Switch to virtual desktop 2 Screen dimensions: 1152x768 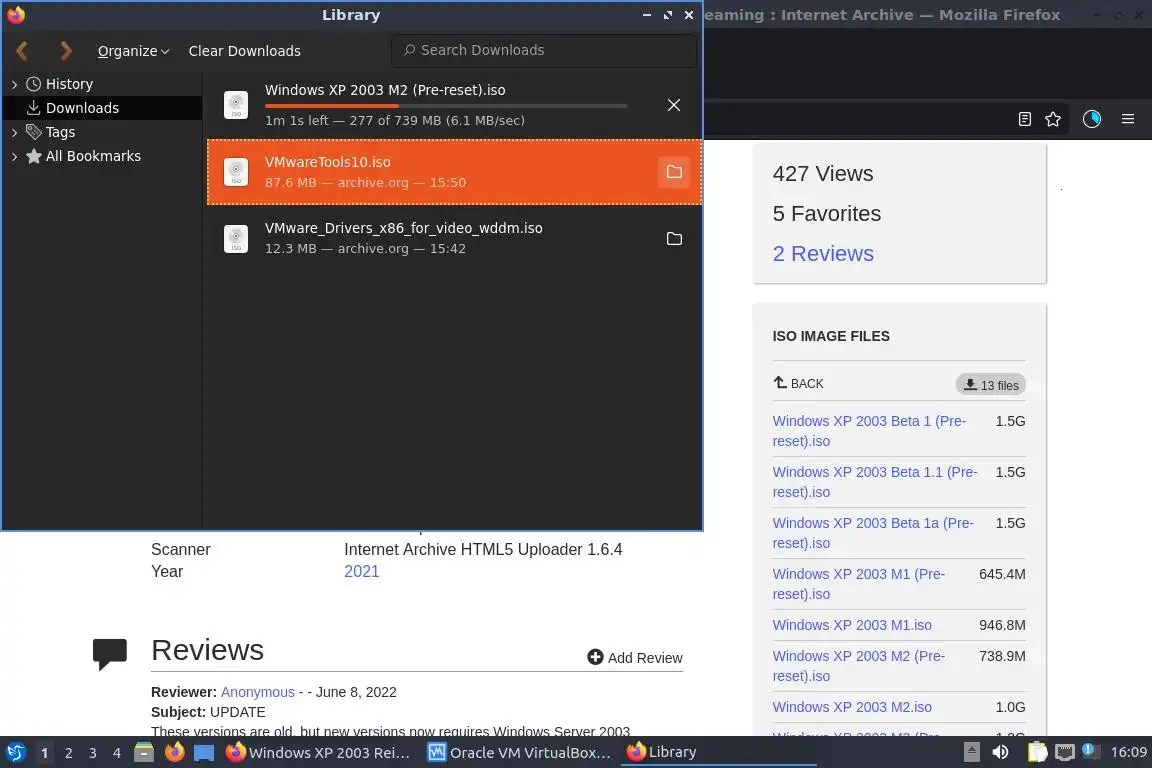pyautogui.click(x=68, y=753)
